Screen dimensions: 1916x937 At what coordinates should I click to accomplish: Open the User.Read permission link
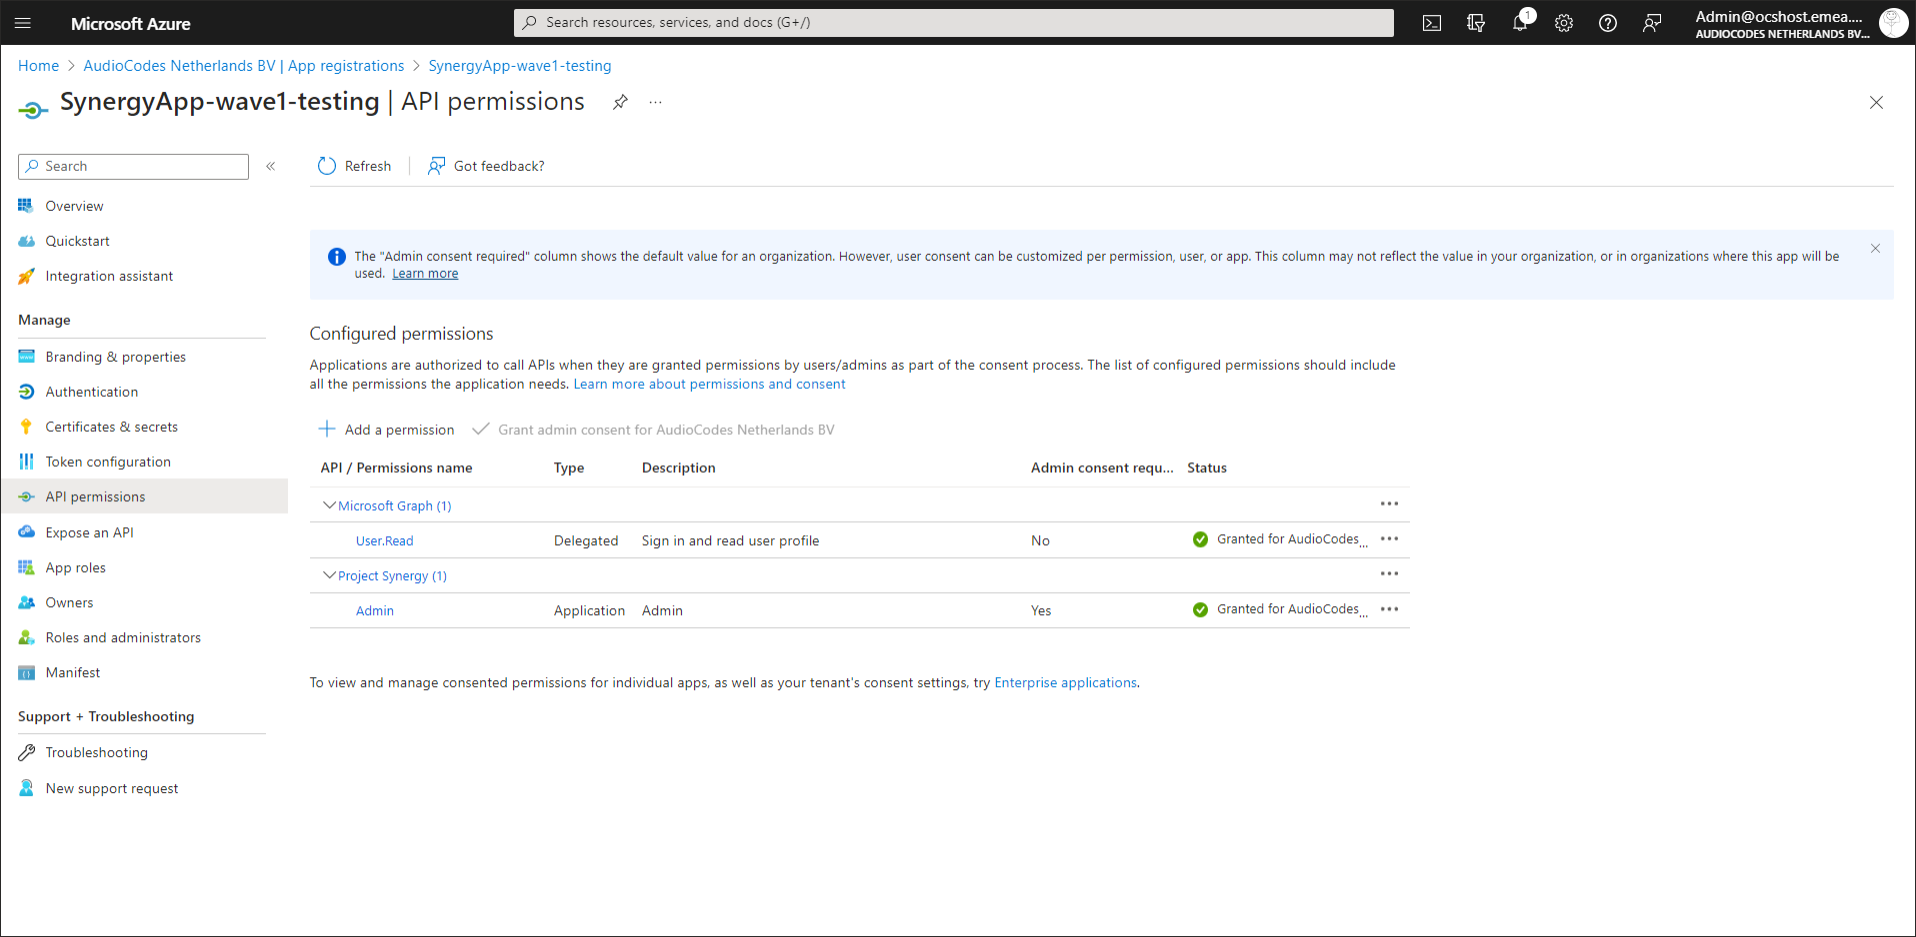[384, 541]
